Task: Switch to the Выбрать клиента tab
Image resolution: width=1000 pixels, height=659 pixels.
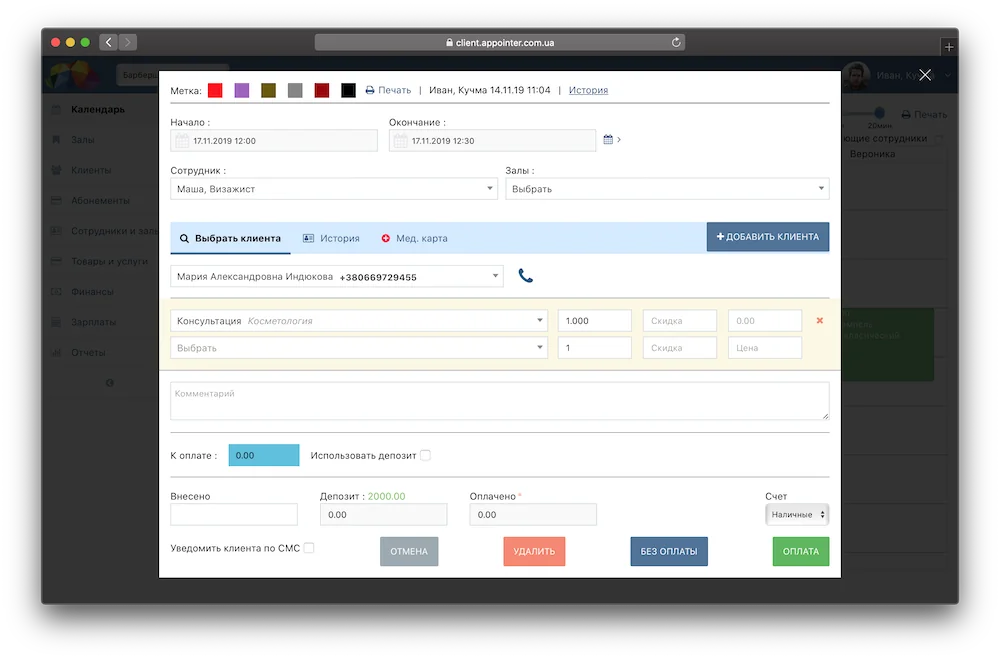Action: tap(230, 238)
